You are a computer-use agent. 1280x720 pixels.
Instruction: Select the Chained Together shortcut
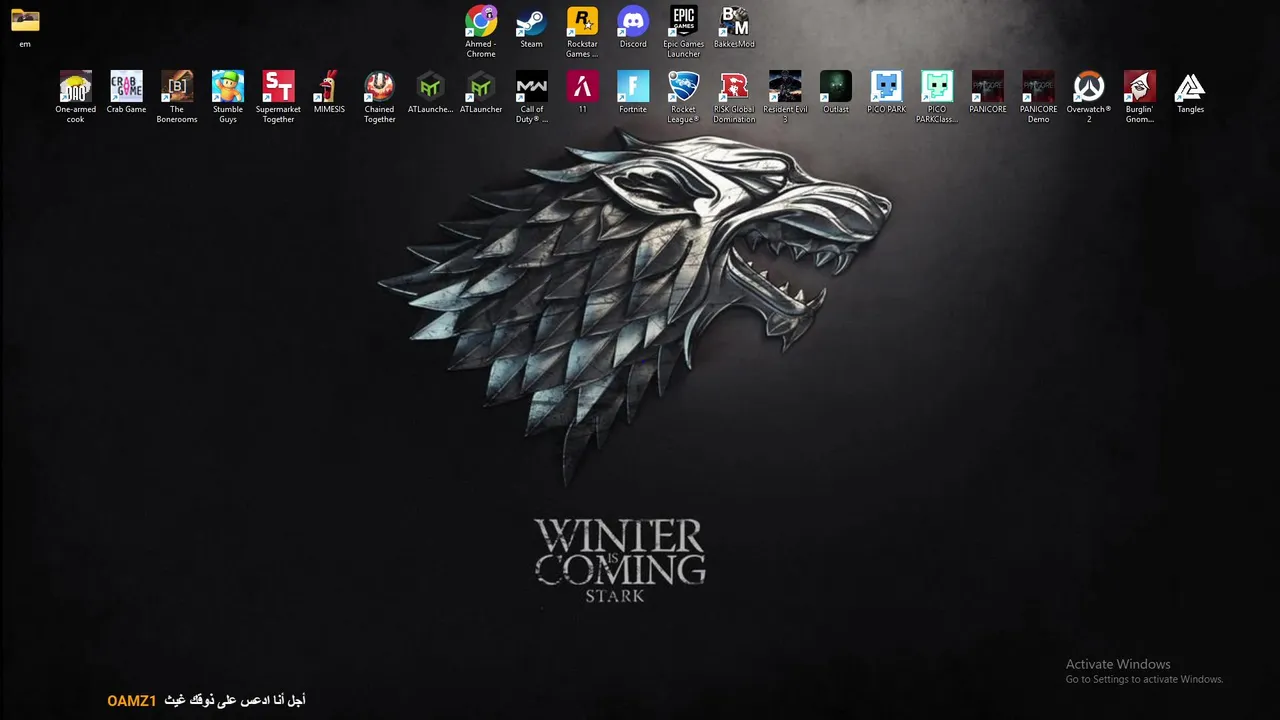(x=379, y=86)
